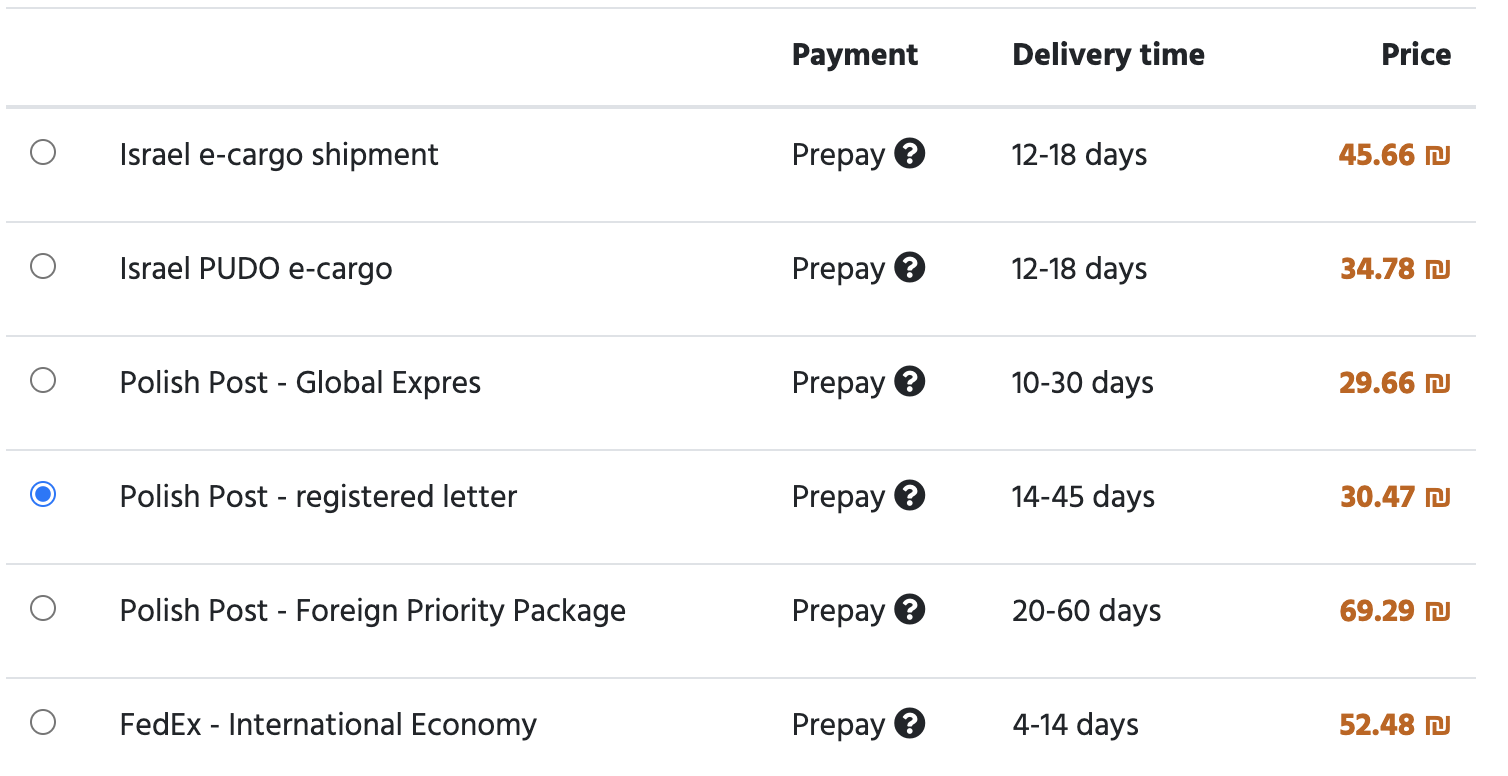This screenshot has height=776, width=1508.
Task: Click help icon beside Israel PUDO e-cargo Prepay
Action: pos(909,268)
